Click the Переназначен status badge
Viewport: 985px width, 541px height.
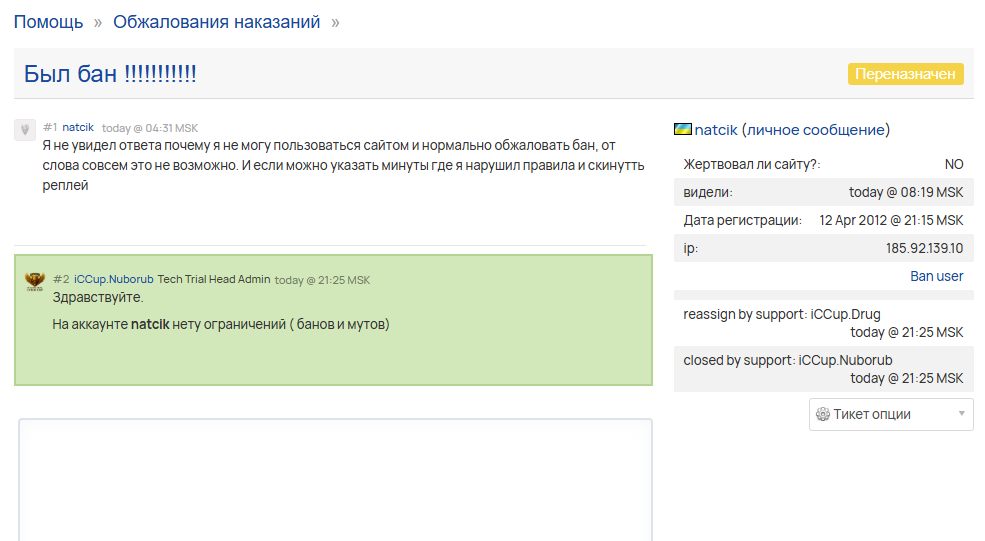(905, 74)
